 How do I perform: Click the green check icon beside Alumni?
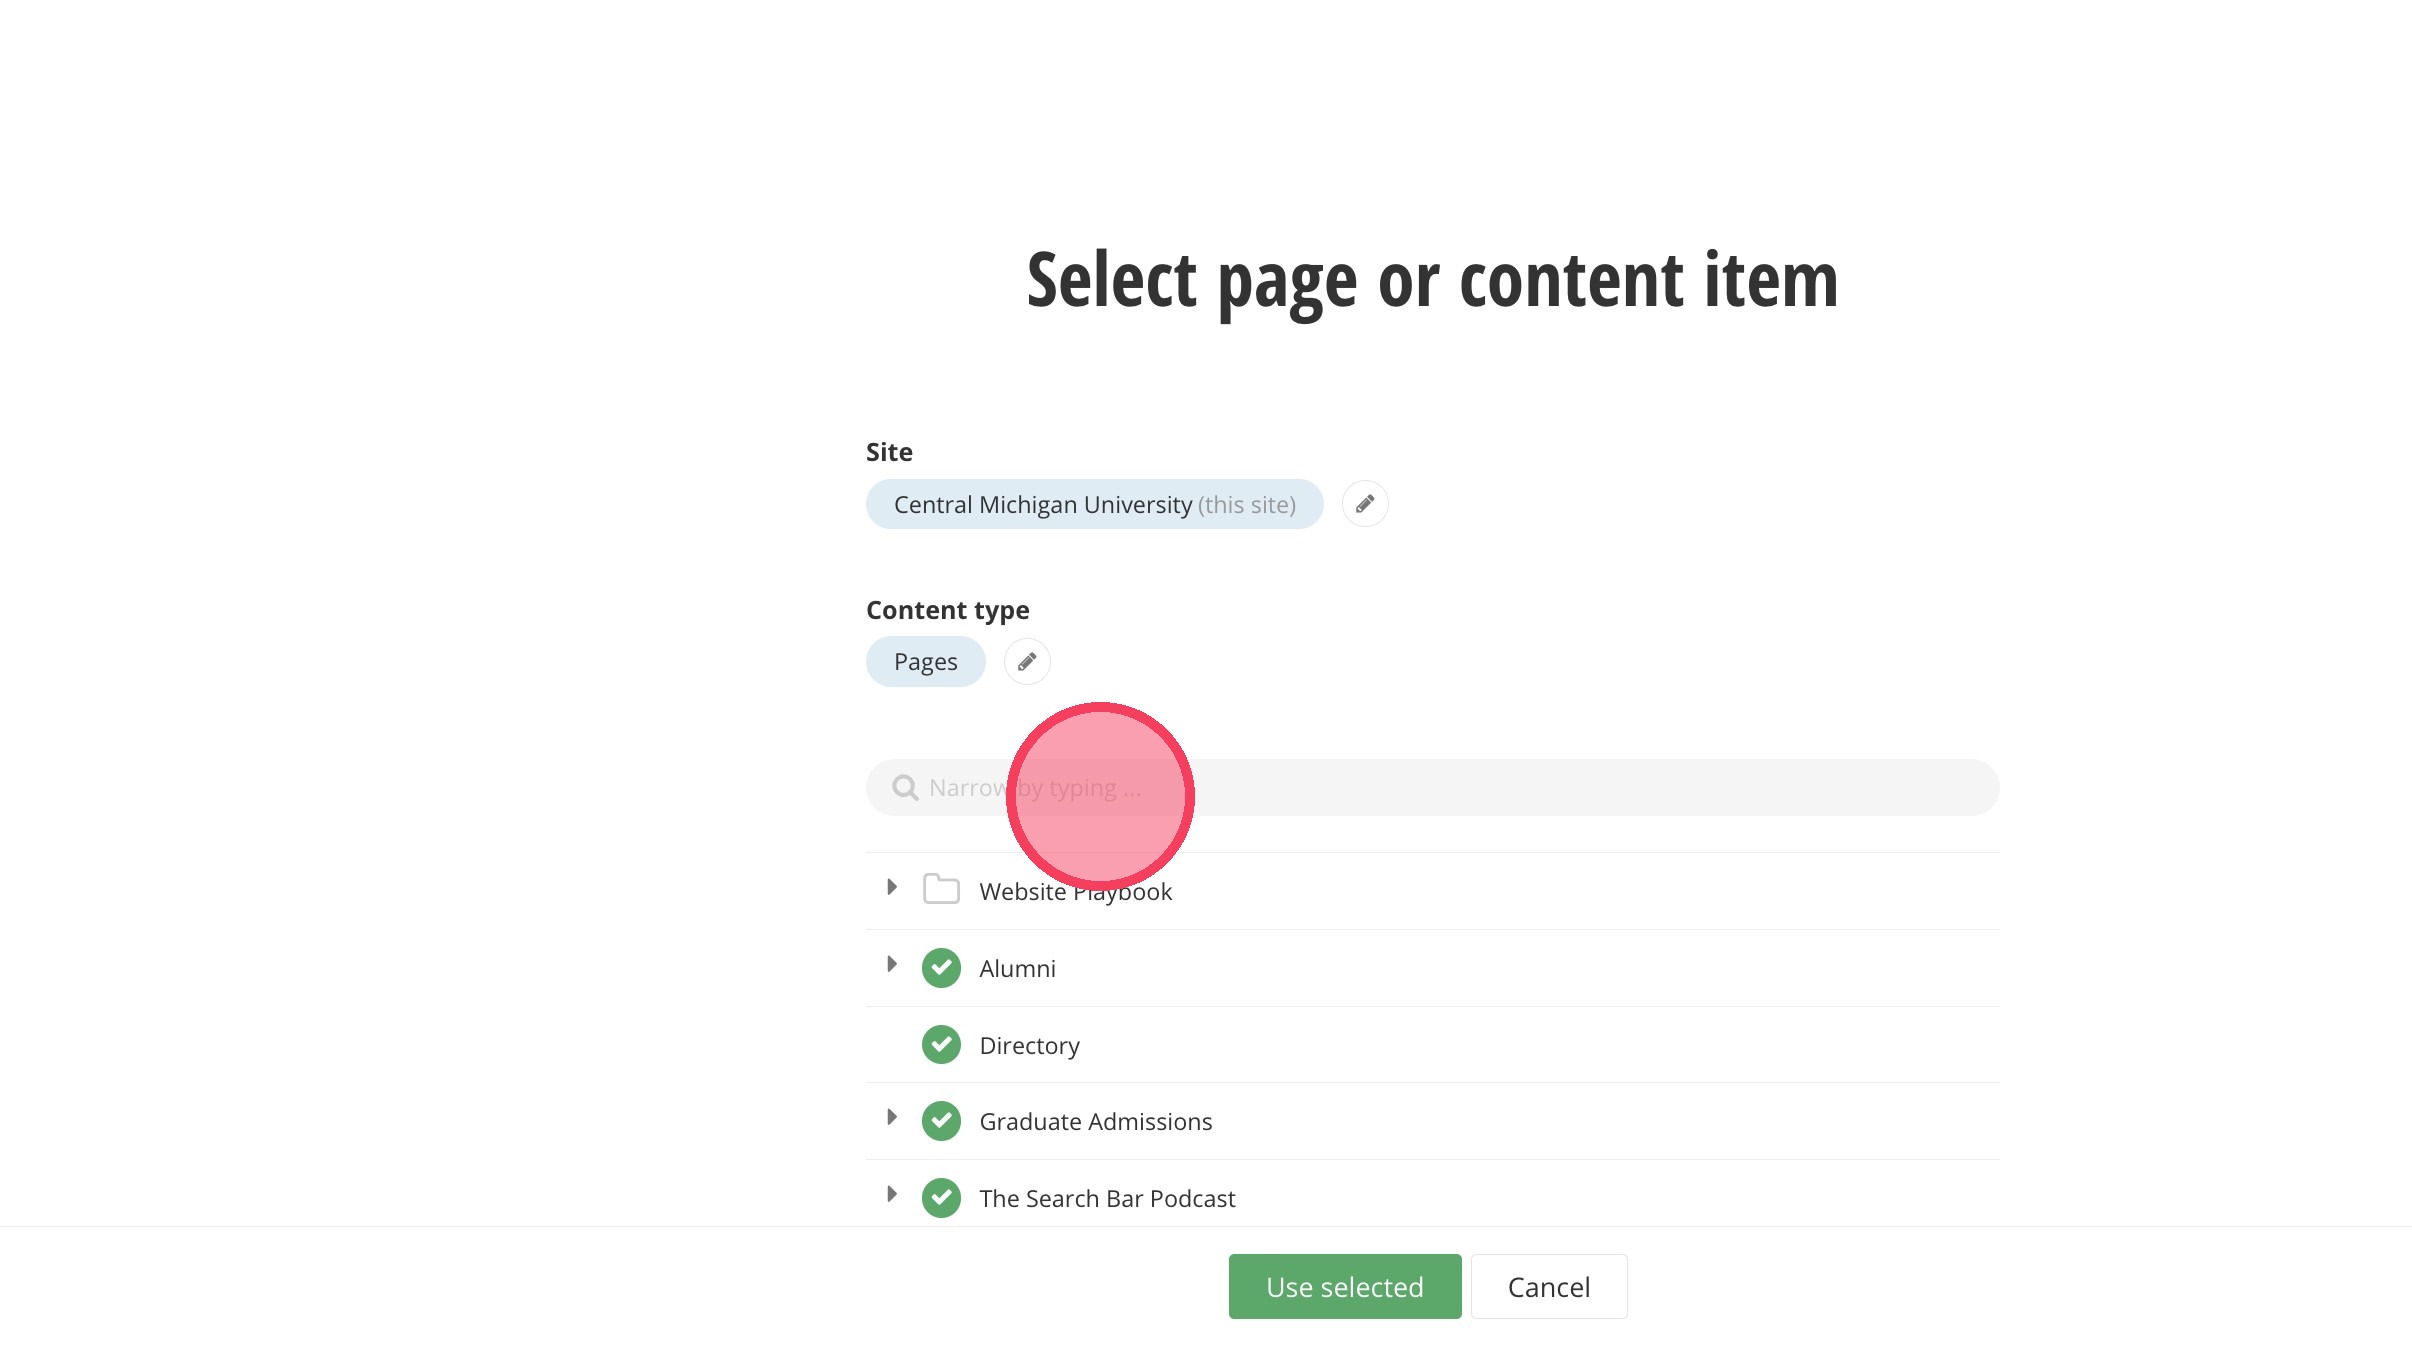pyautogui.click(x=941, y=968)
